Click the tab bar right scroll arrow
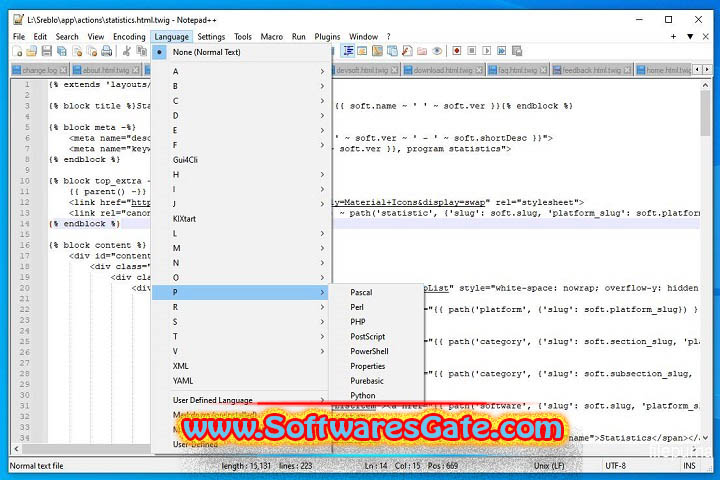The height and width of the screenshot is (480, 720). pos(707,69)
